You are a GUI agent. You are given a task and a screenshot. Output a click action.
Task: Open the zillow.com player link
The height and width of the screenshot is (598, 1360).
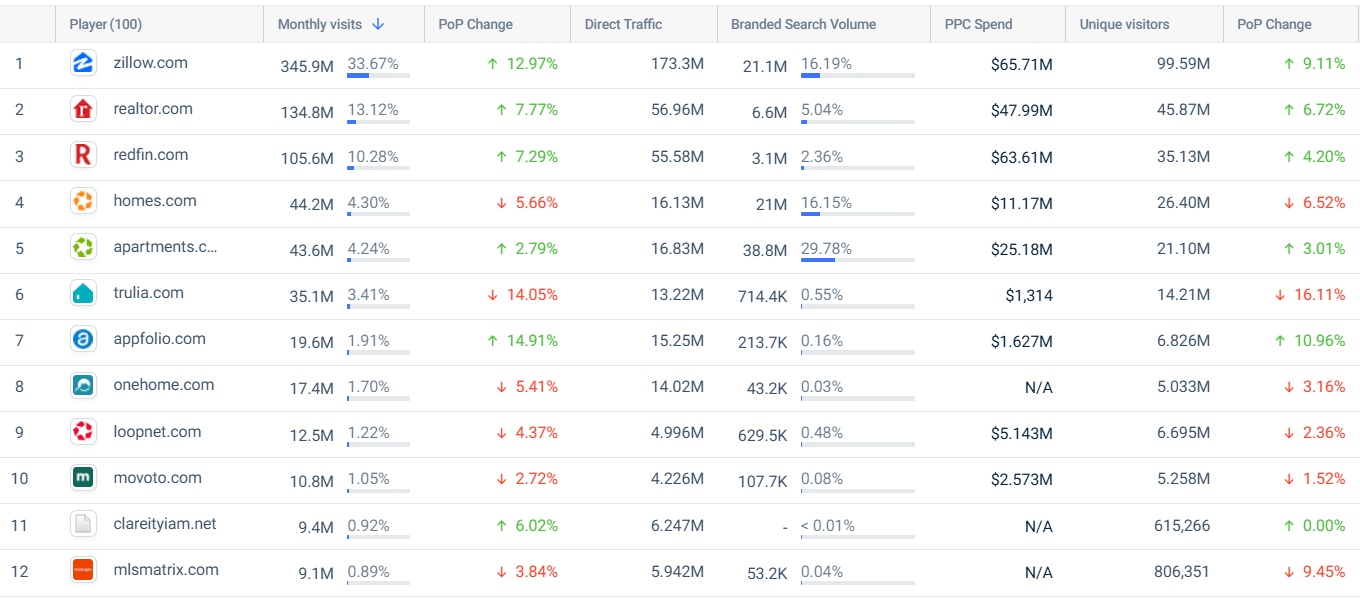click(x=150, y=63)
